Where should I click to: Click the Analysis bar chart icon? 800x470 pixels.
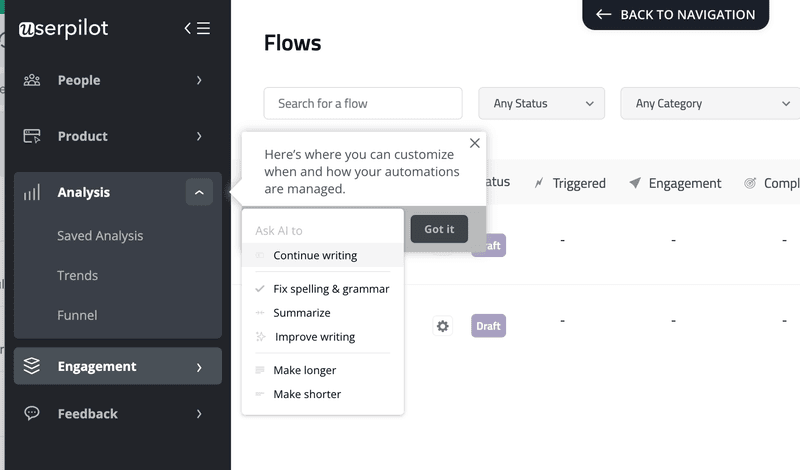tap(32, 192)
